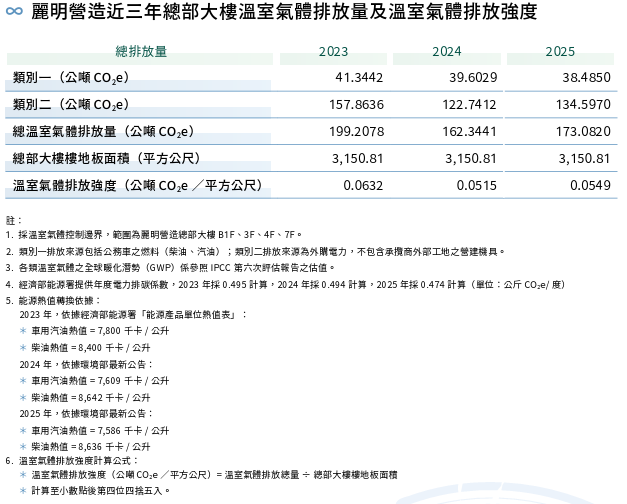The height and width of the screenshot is (504, 627).
Task: Click the value 134.5970
Action: tap(583, 104)
